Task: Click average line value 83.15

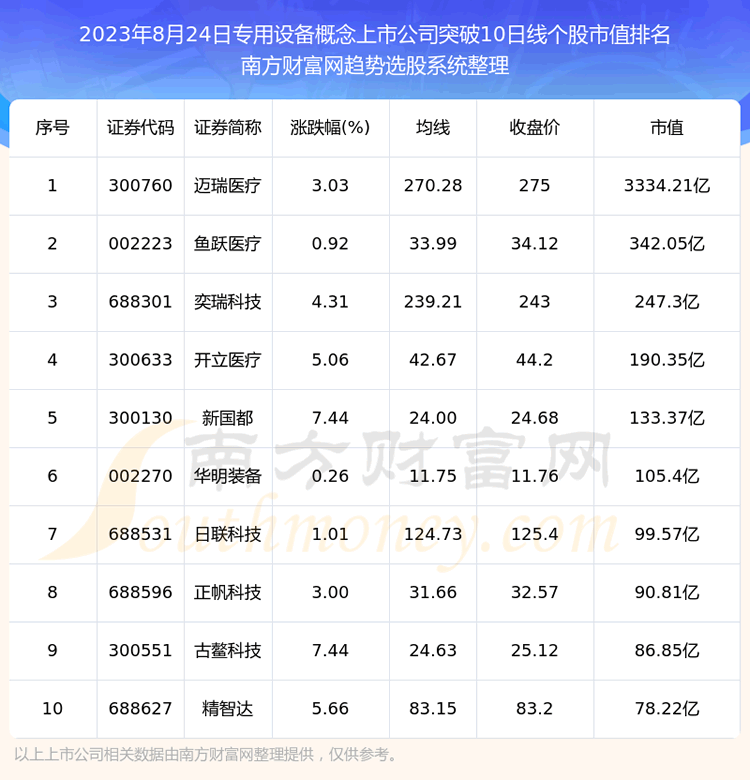Action: [x=433, y=708]
